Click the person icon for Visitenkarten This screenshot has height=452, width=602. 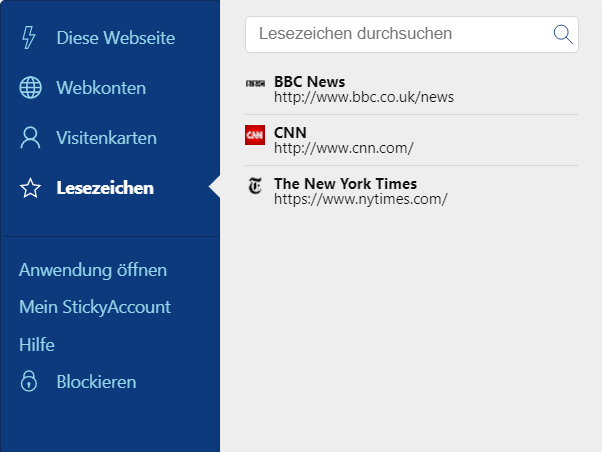tap(30, 137)
